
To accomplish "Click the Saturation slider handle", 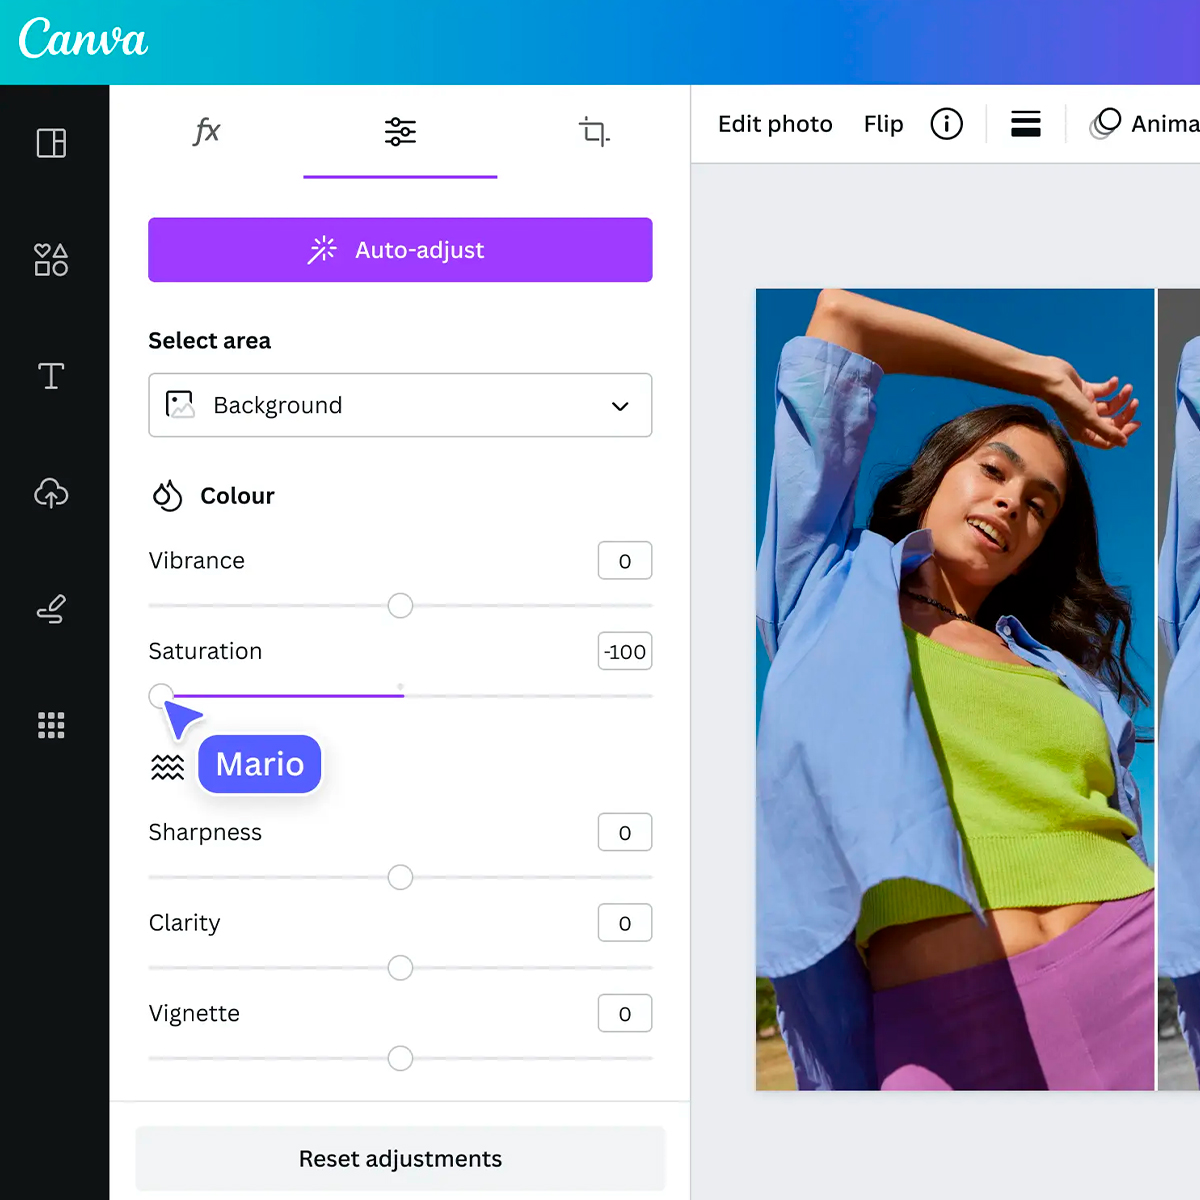I will pyautogui.click(x=161, y=696).
